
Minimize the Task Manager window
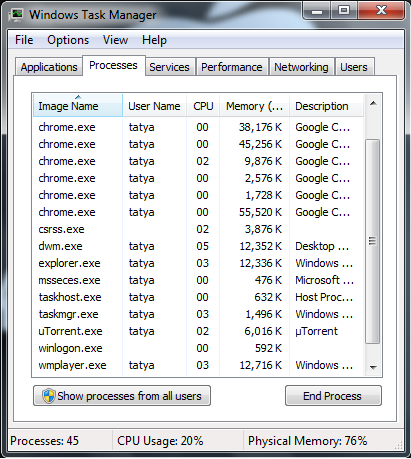pyautogui.click(x=317, y=11)
